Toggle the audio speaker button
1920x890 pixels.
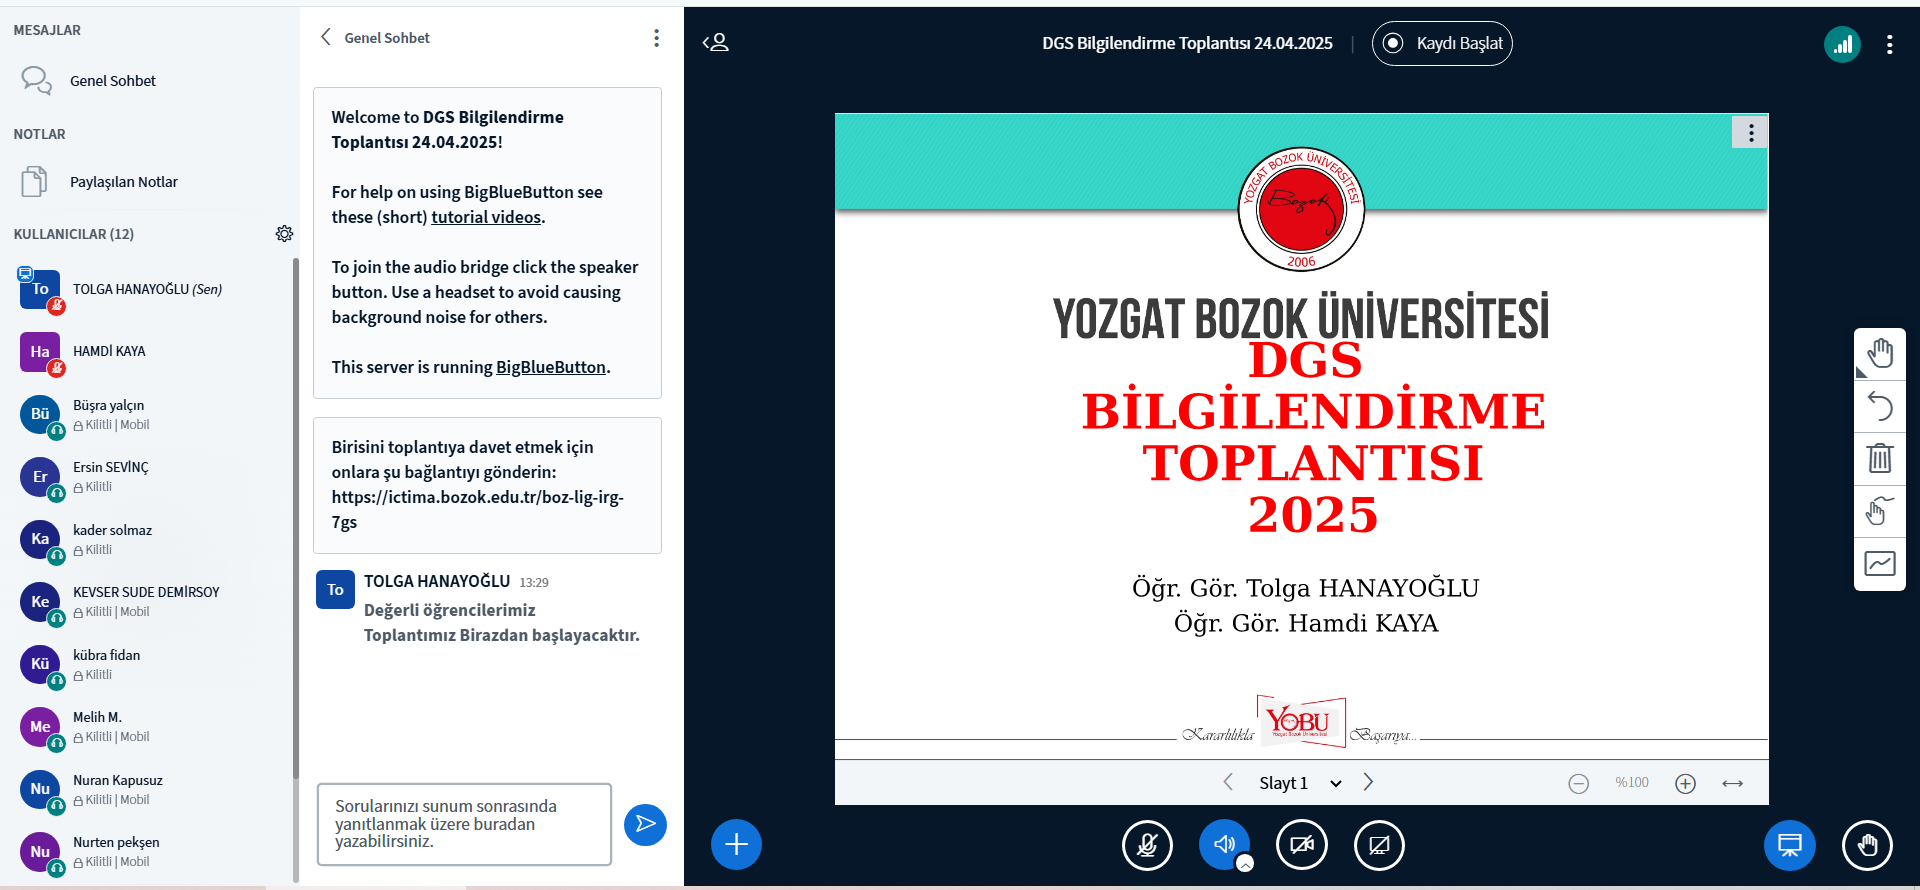(x=1224, y=844)
